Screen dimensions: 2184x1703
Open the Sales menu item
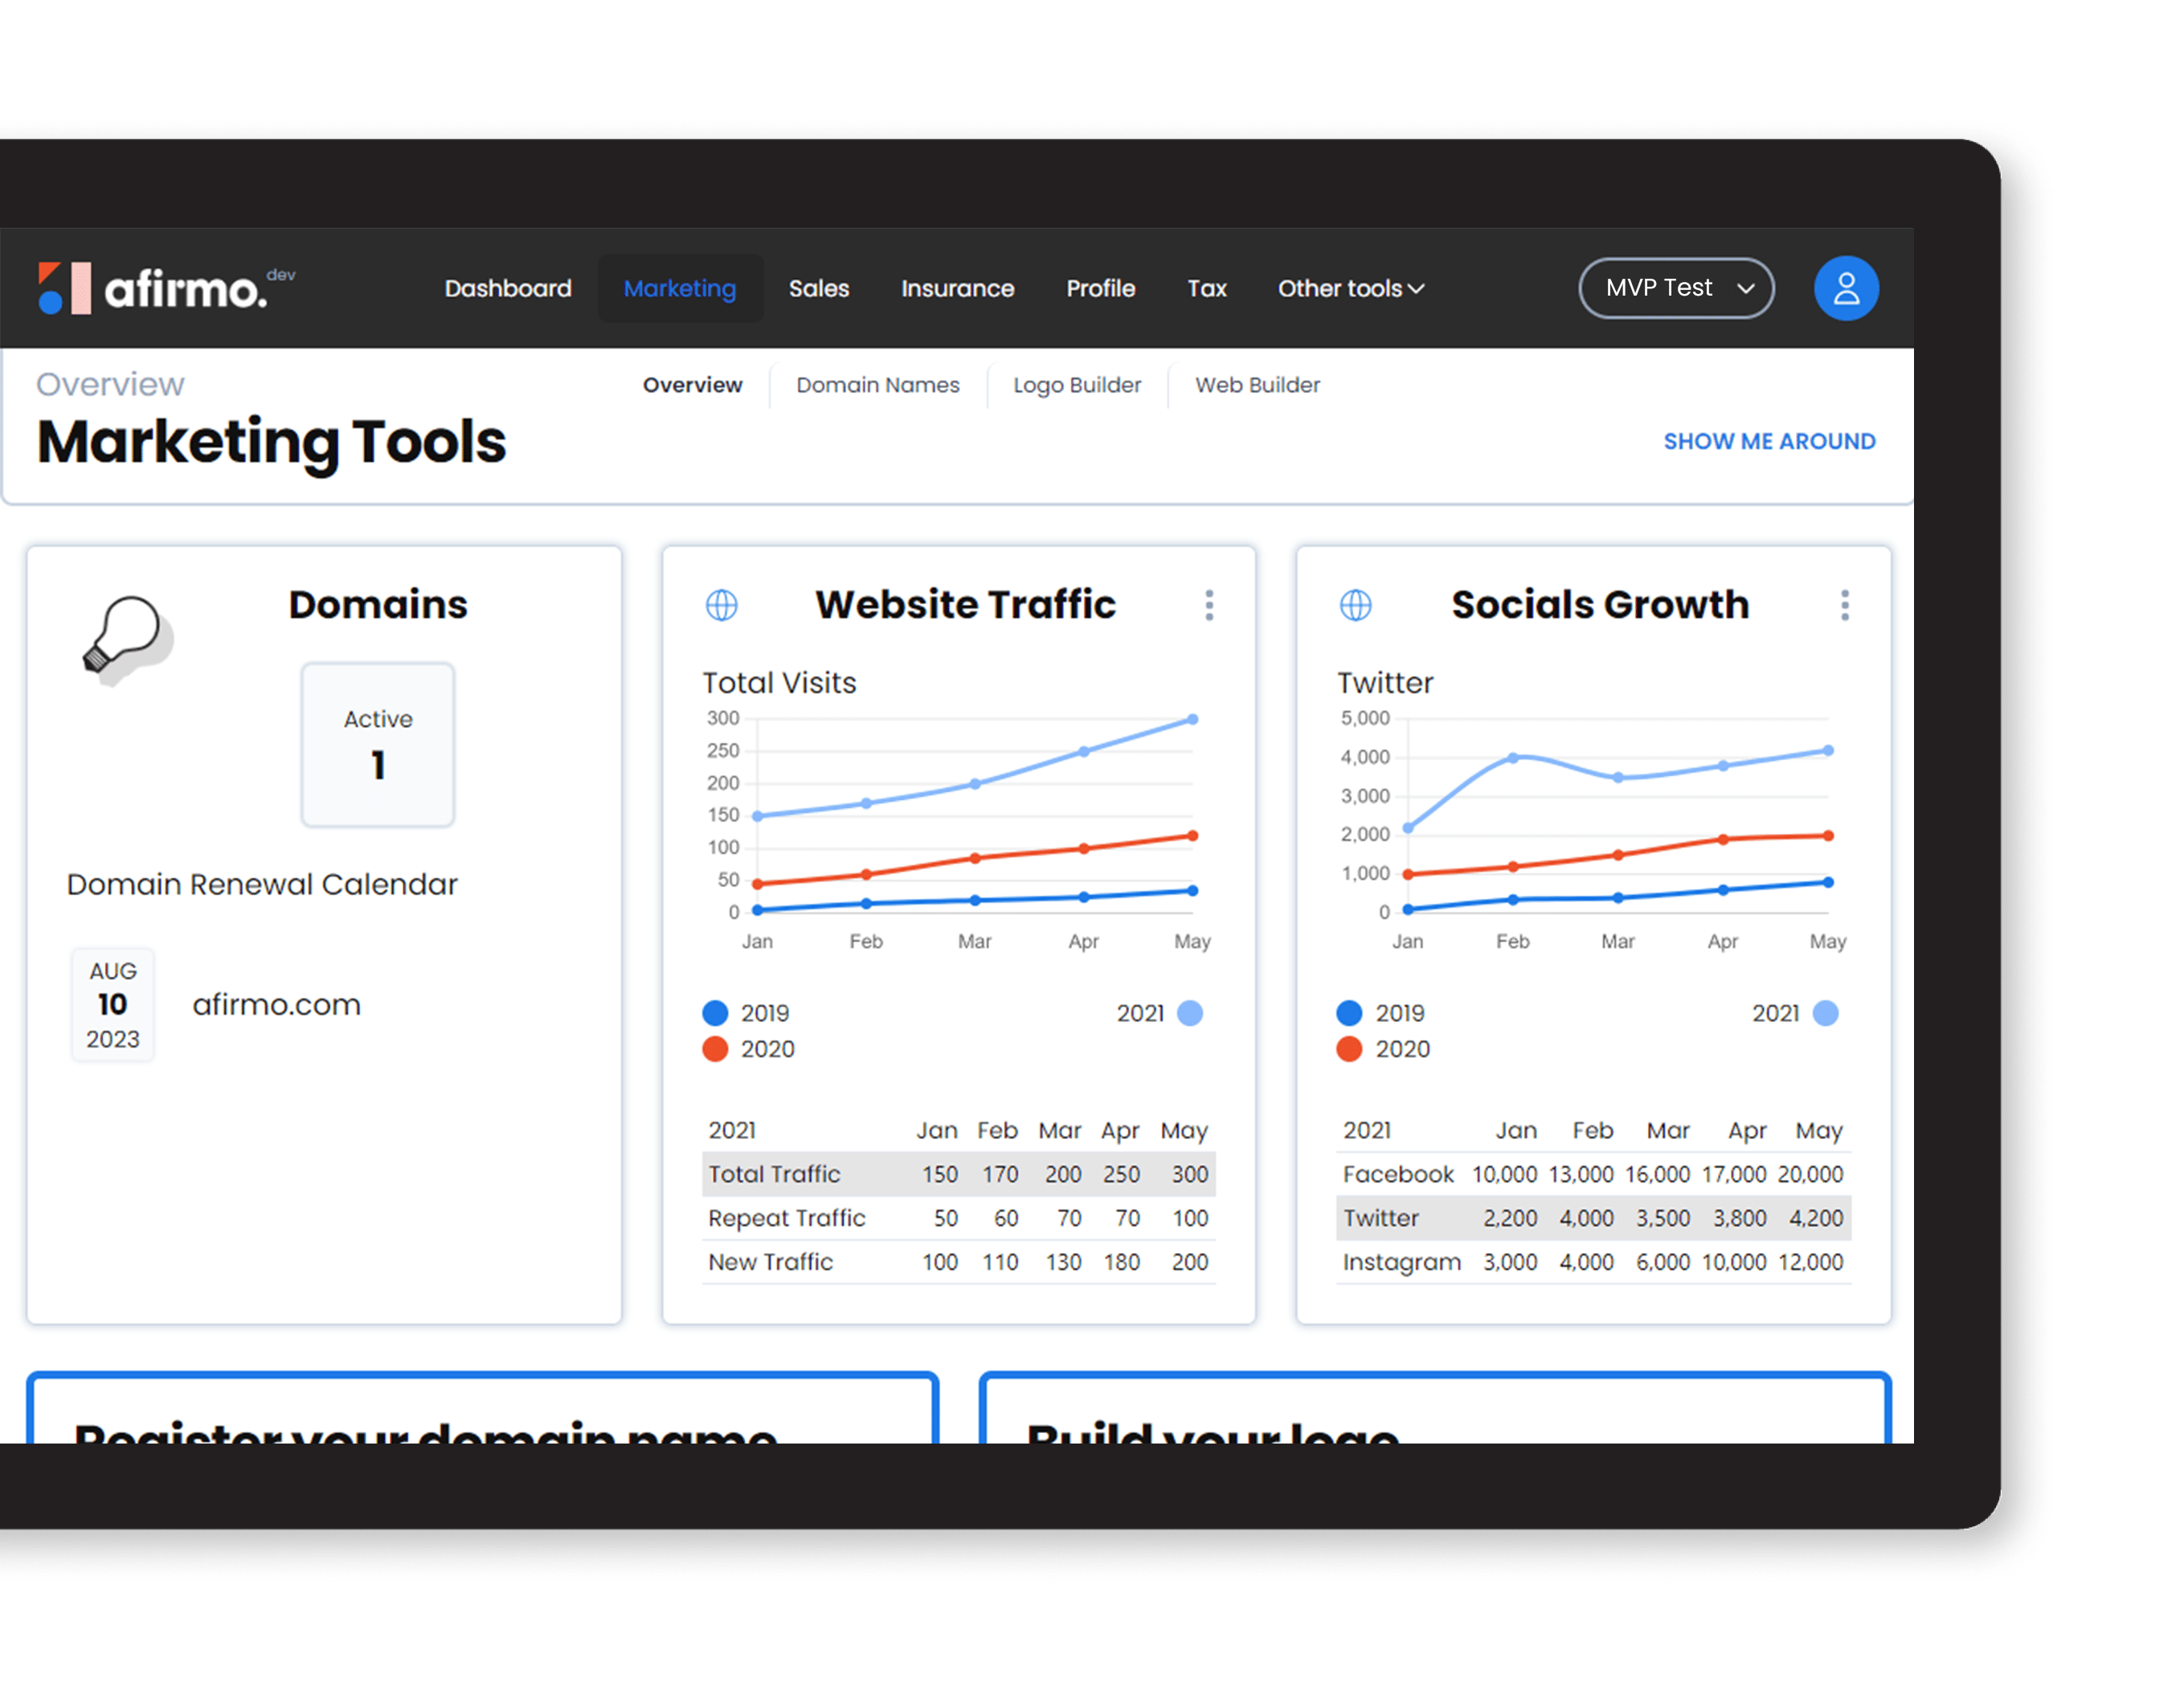(x=818, y=288)
